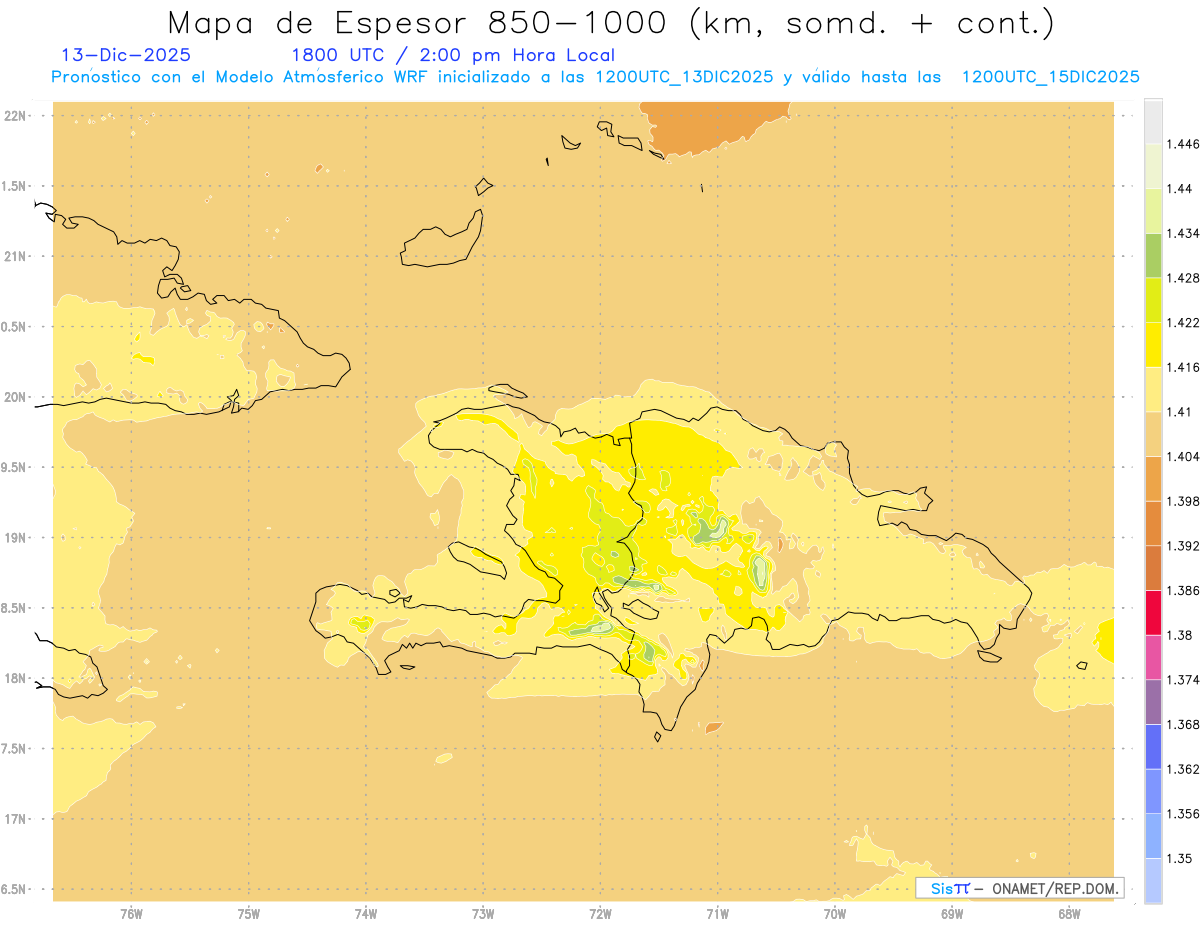Click the legend value "1.386"

pyautogui.click(x=1183, y=590)
